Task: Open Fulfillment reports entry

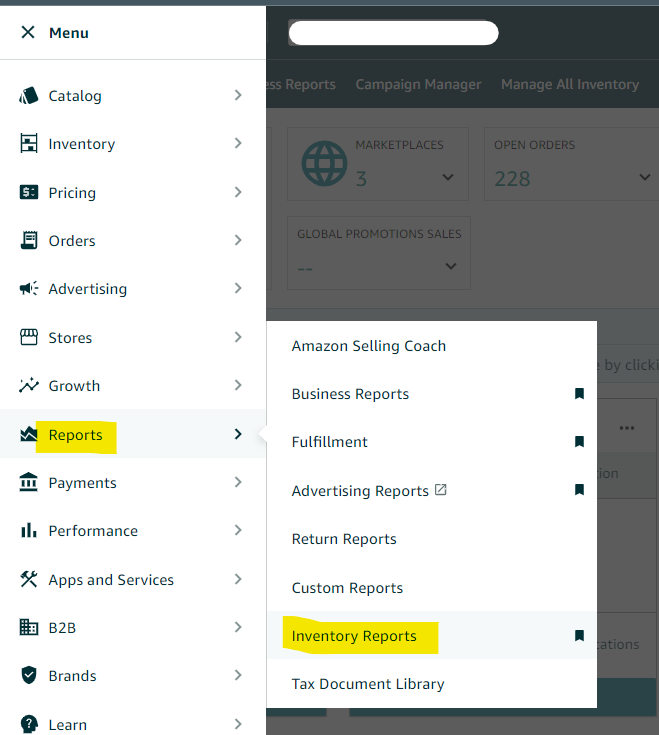Action: pos(330,442)
